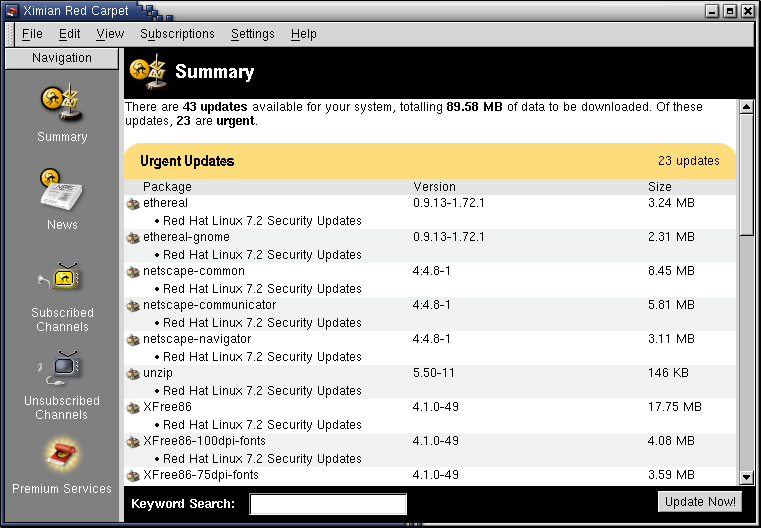Open the Help menu
The width and height of the screenshot is (761, 528).
pos(303,34)
